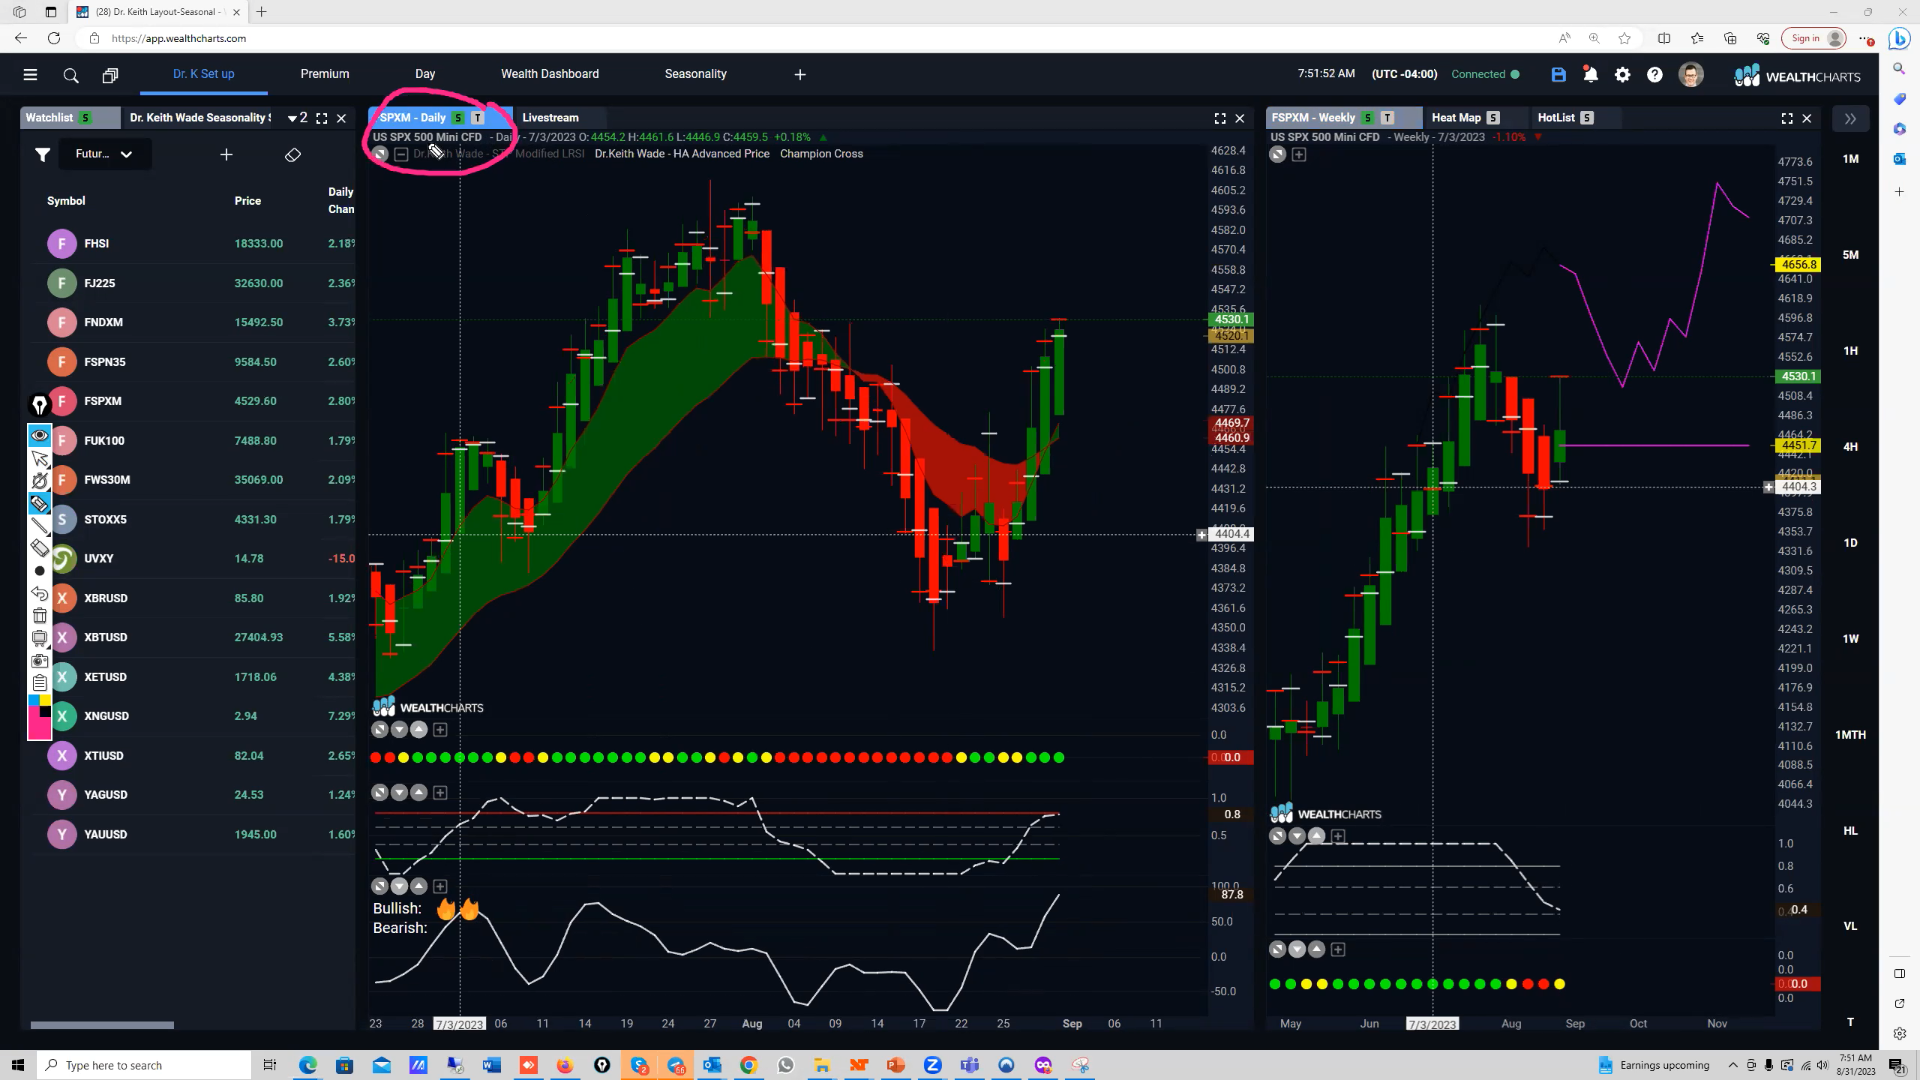Filter the watchlist with funnel icon
1920x1080 pixels.
click(x=42, y=154)
